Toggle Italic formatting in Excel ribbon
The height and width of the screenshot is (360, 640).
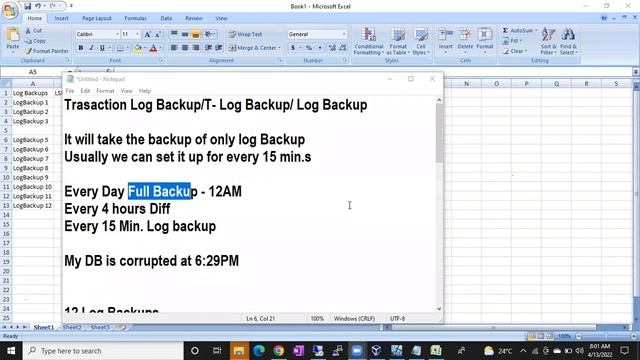click(91, 48)
